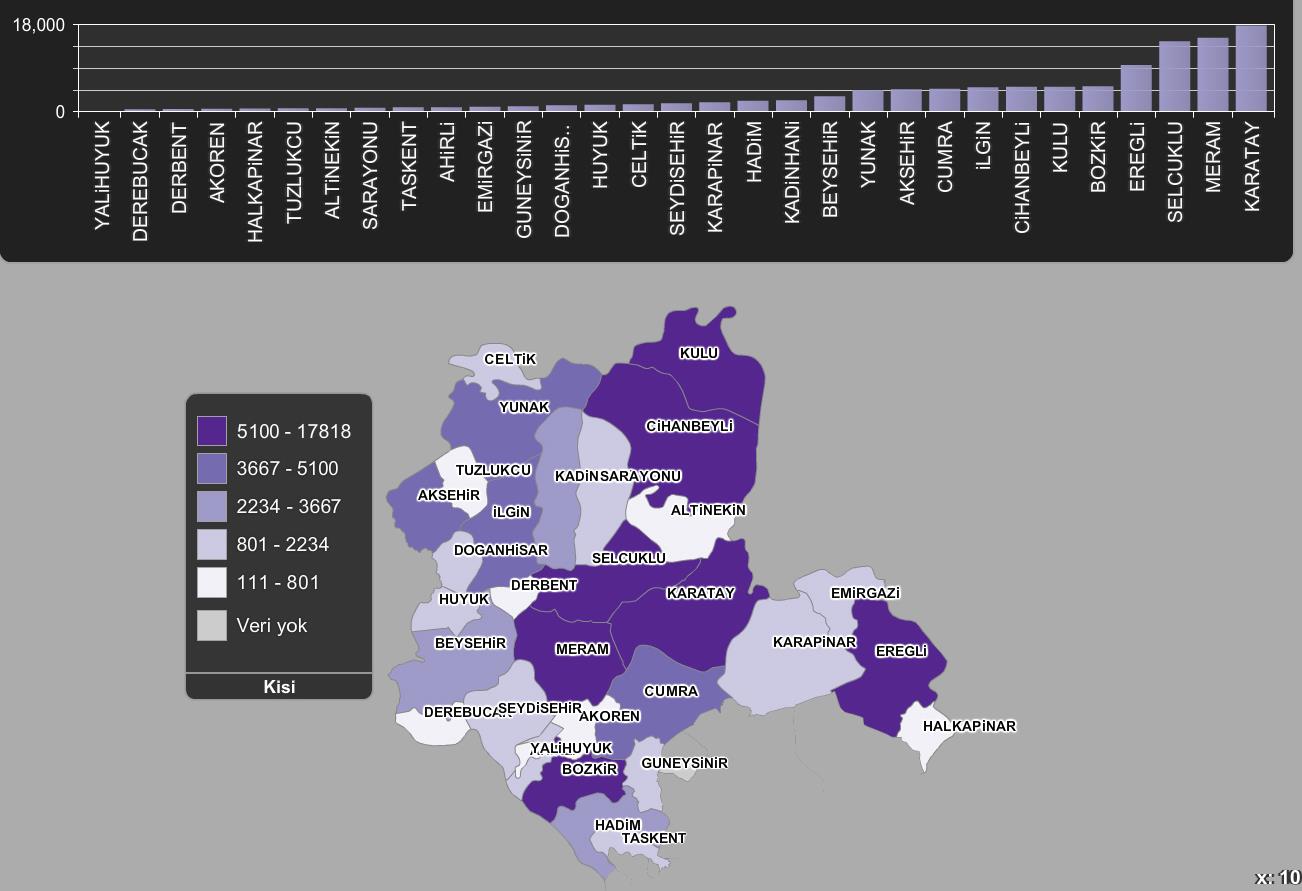Click the MERAM bar in the chart

click(1213, 75)
